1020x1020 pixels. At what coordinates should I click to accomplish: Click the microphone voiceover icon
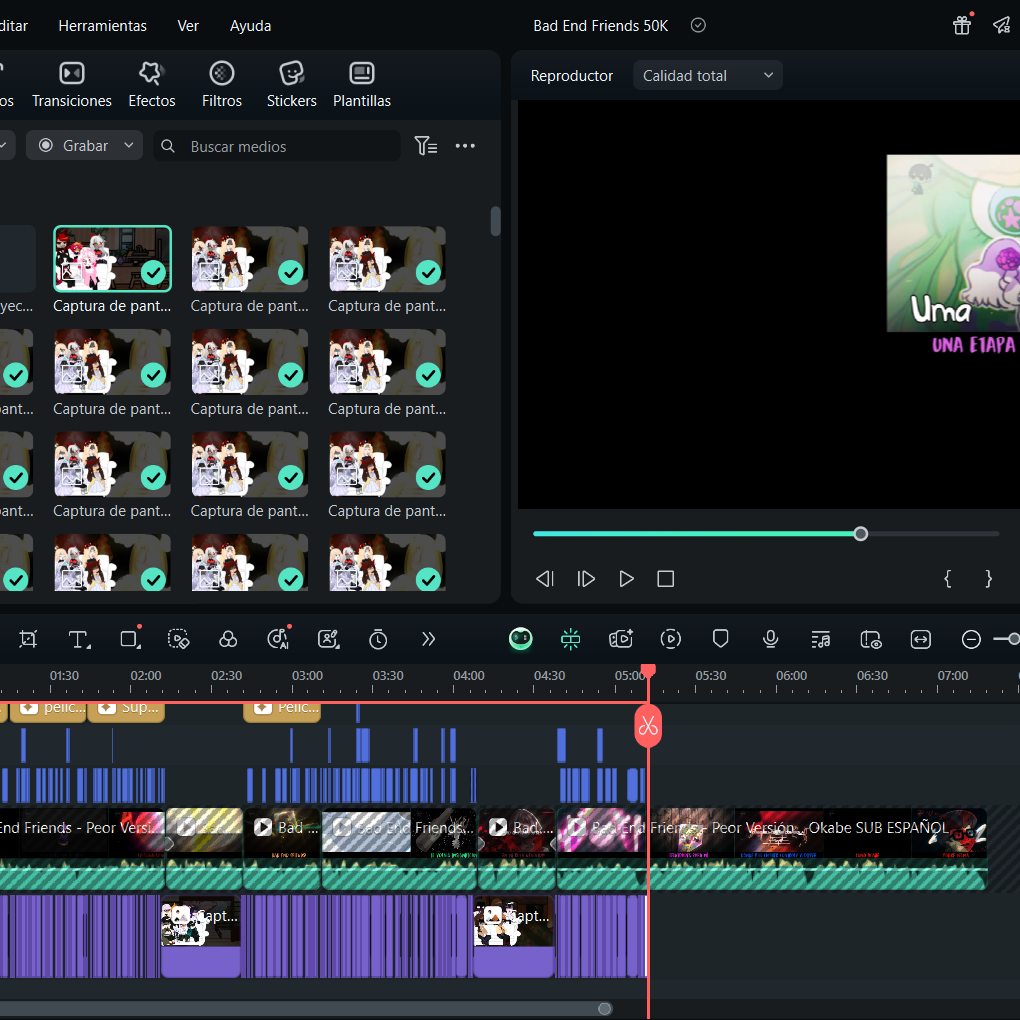coord(770,639)
